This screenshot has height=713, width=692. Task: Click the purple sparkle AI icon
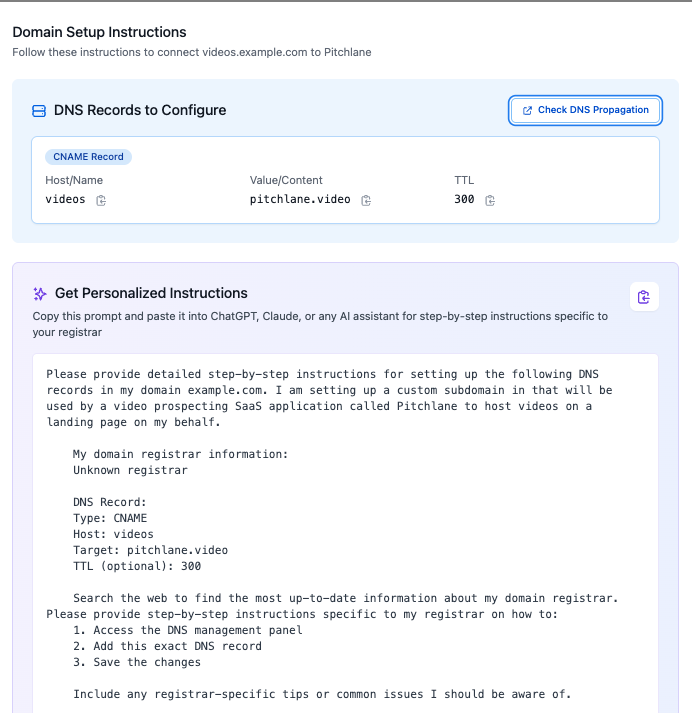click(x=40, y=294)
